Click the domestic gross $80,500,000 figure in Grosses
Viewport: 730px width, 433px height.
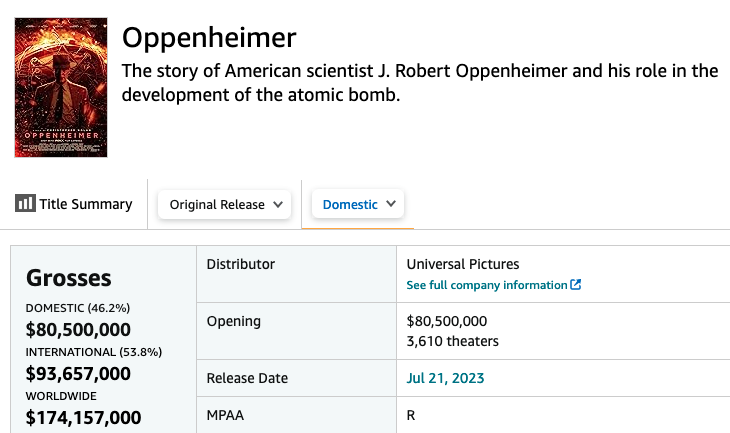(78, 330)
